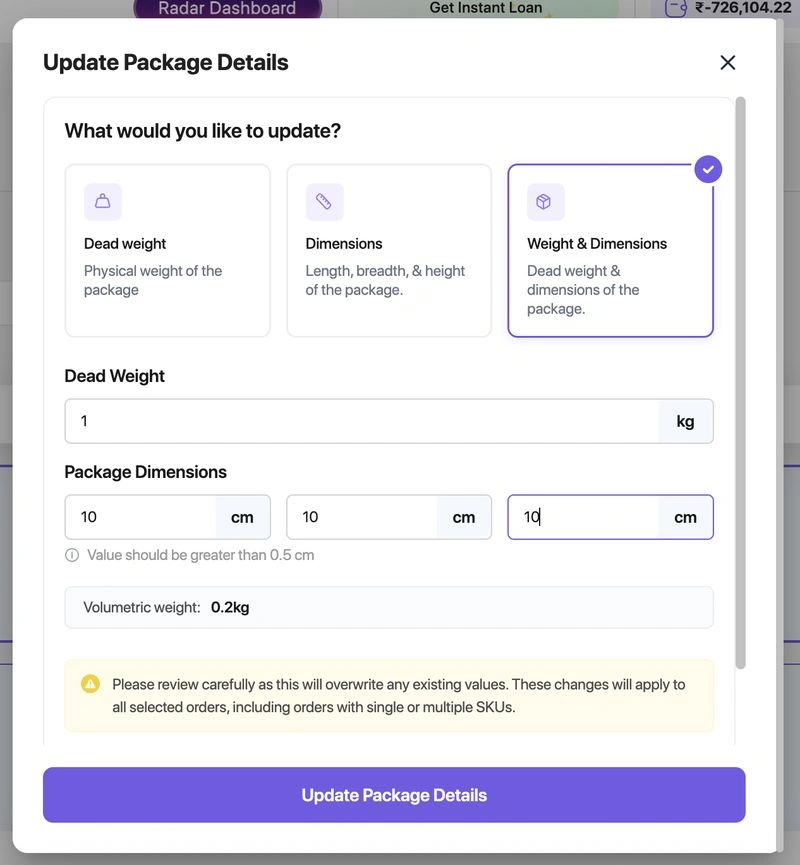Screen dimensions: 800x865
Task: Click the second package dimension field
Action: pyautogui.click(x=362, y=517)
